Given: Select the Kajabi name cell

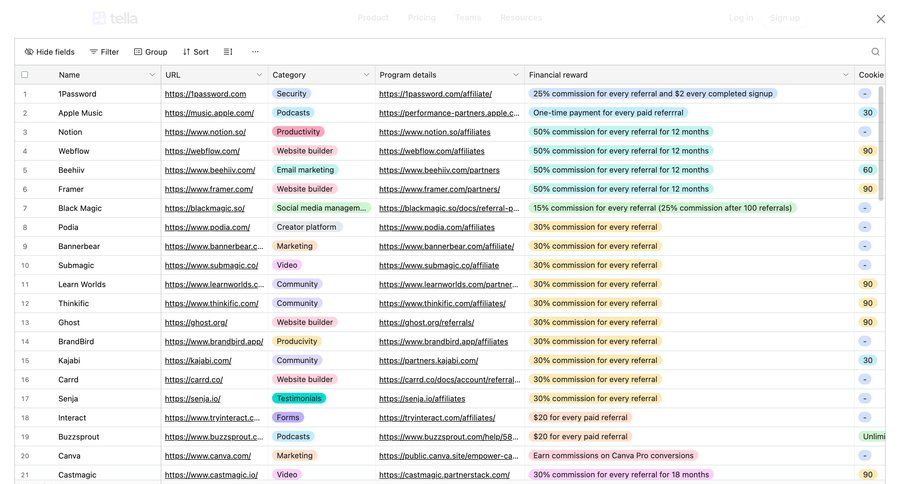Looking at the screenshot, I should pos(88,361).
